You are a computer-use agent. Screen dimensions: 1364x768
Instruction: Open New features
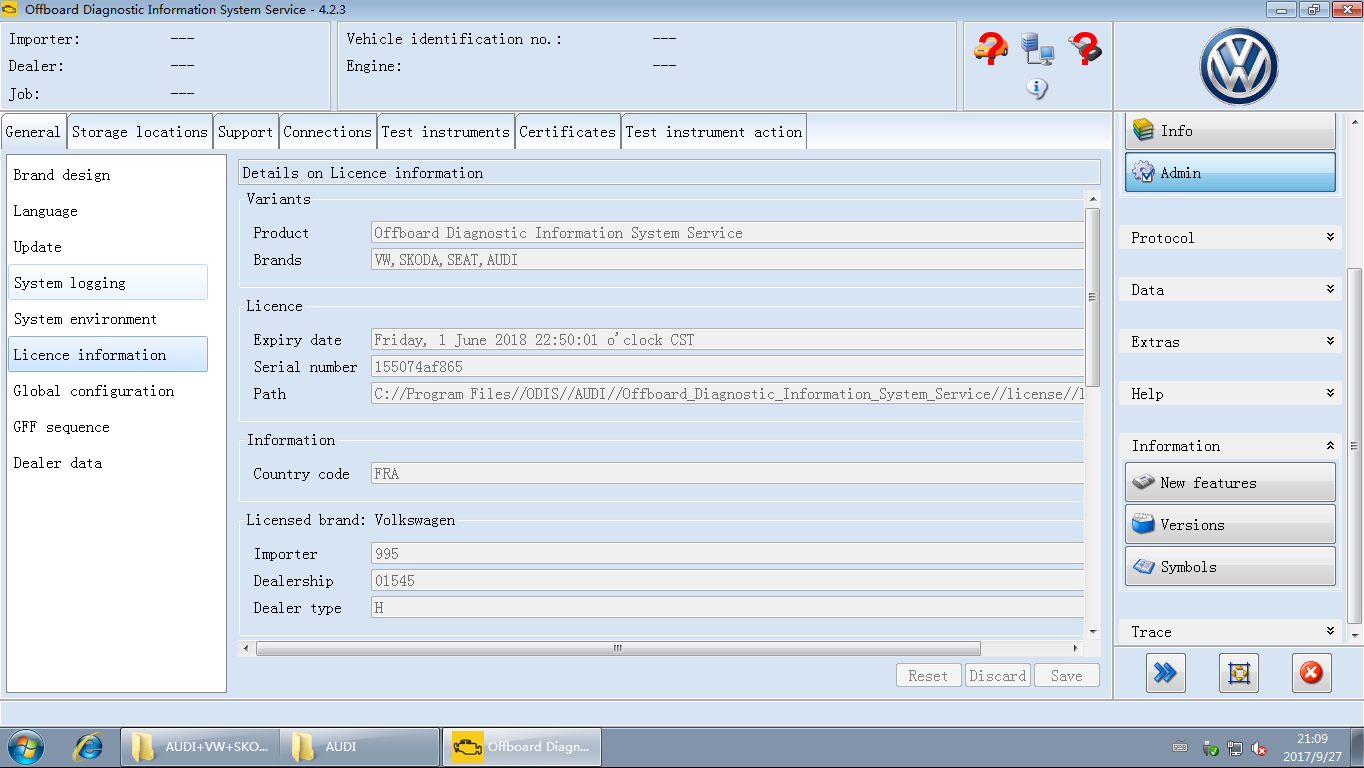click(1230, 482)
